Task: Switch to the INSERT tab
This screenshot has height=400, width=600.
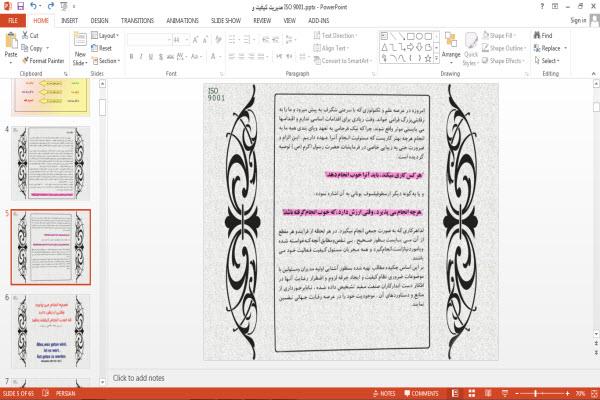Action: coord(69,20)
